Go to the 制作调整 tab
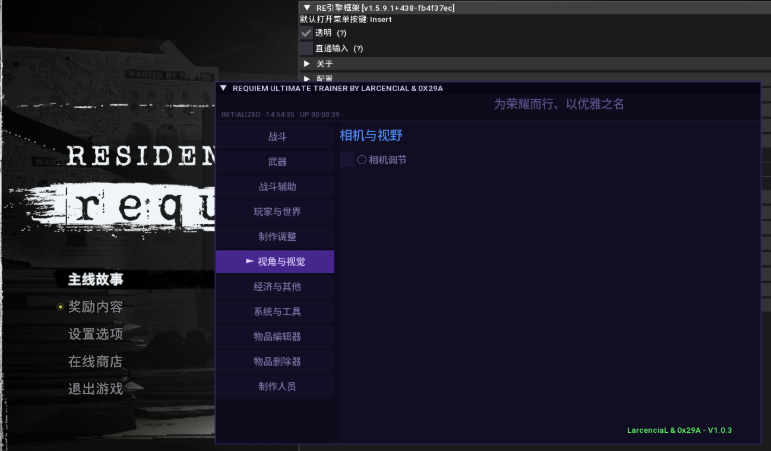The height and width of the screenshot is (451, 771). [x=275, y=237]
